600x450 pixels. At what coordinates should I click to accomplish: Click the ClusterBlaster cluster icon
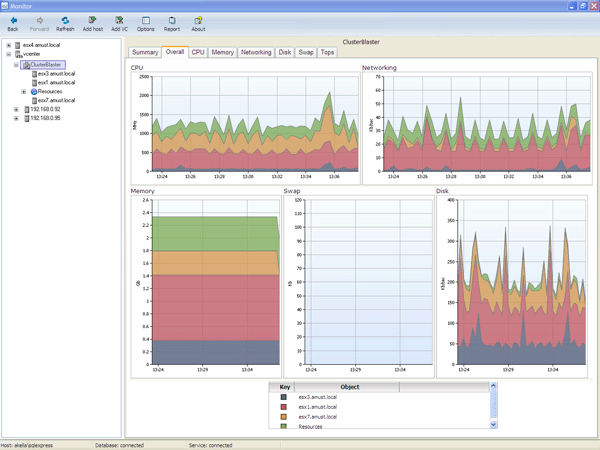[x=26, y=65]
